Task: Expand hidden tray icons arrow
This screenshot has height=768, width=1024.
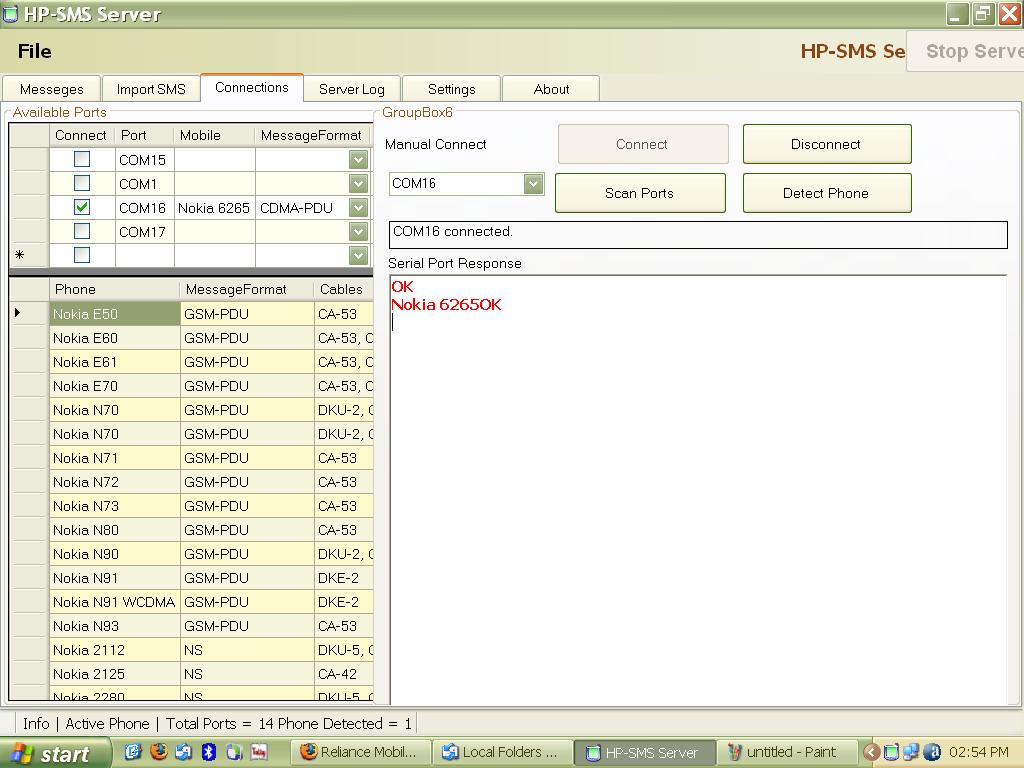Action: tap(871, 752)
